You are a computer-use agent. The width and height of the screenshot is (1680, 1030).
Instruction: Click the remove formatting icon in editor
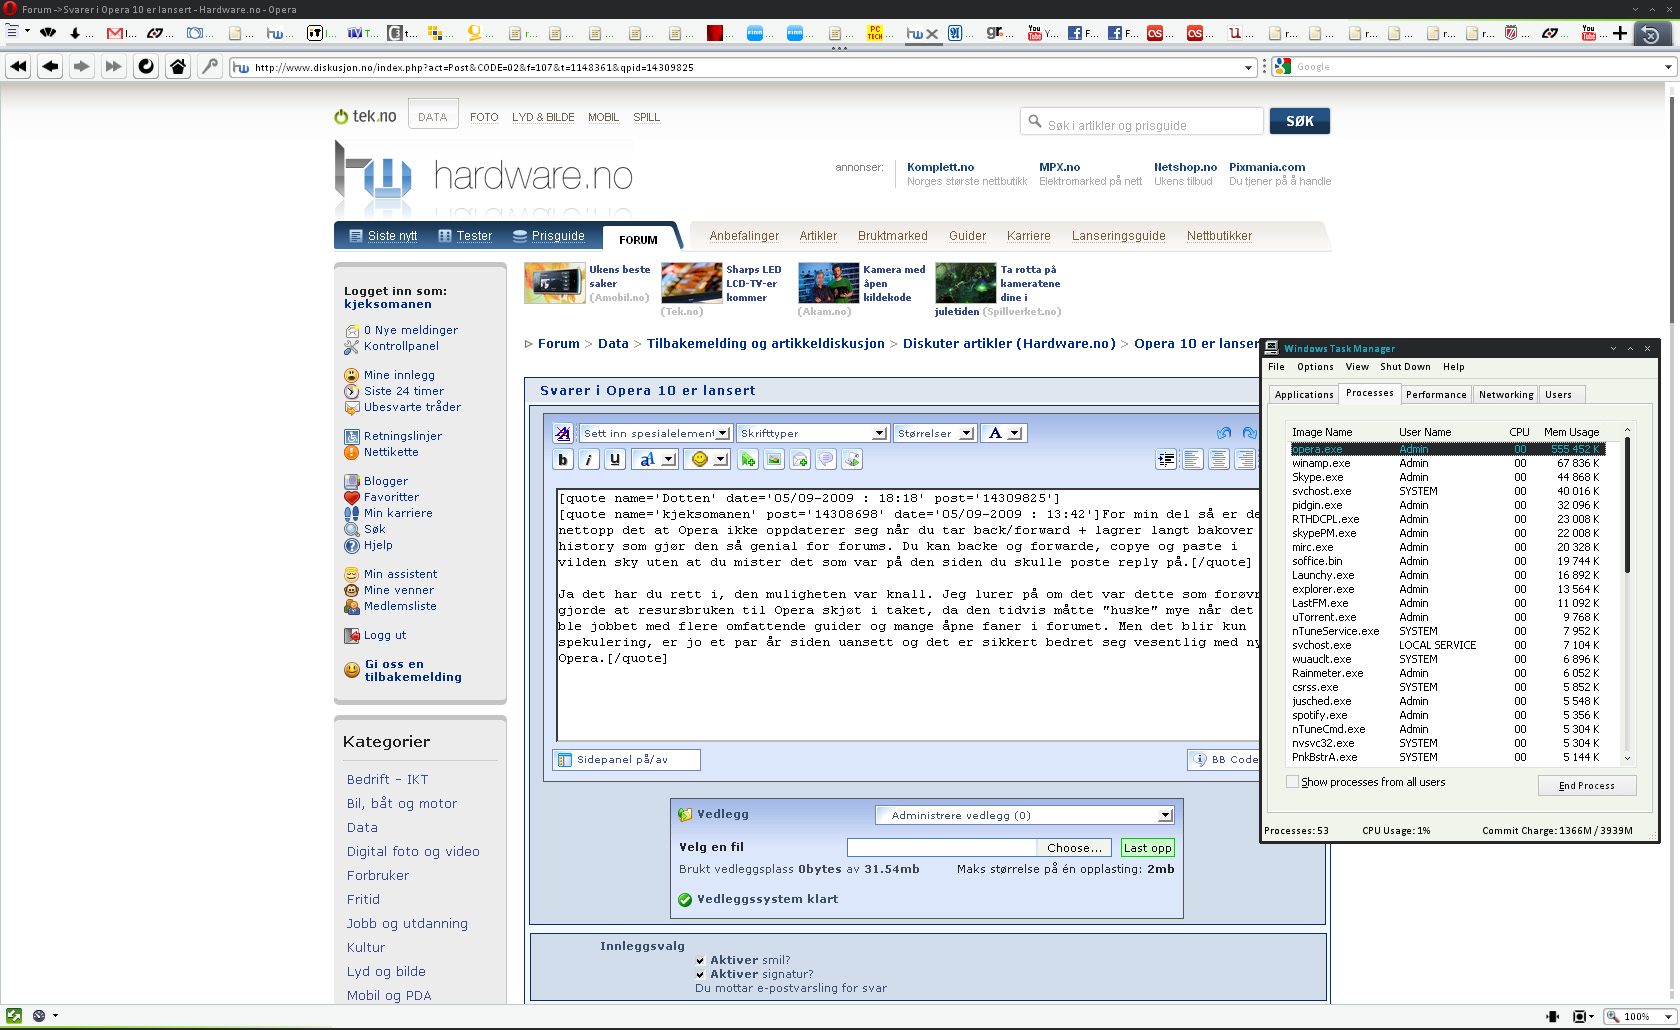pyautogui.click(x=563, y=433)
